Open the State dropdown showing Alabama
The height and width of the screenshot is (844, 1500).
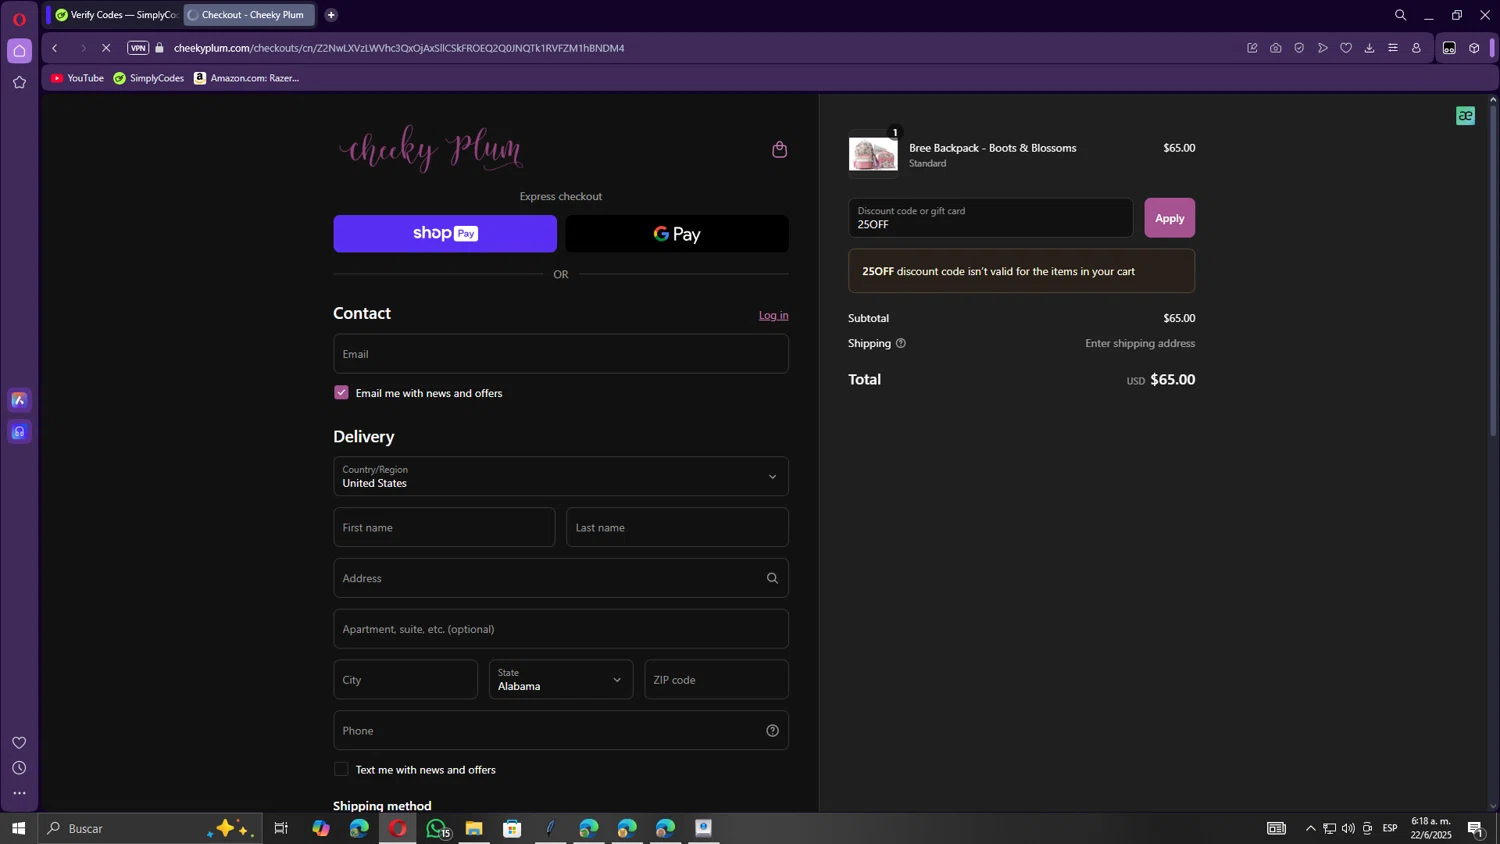[x=561, y=680]
